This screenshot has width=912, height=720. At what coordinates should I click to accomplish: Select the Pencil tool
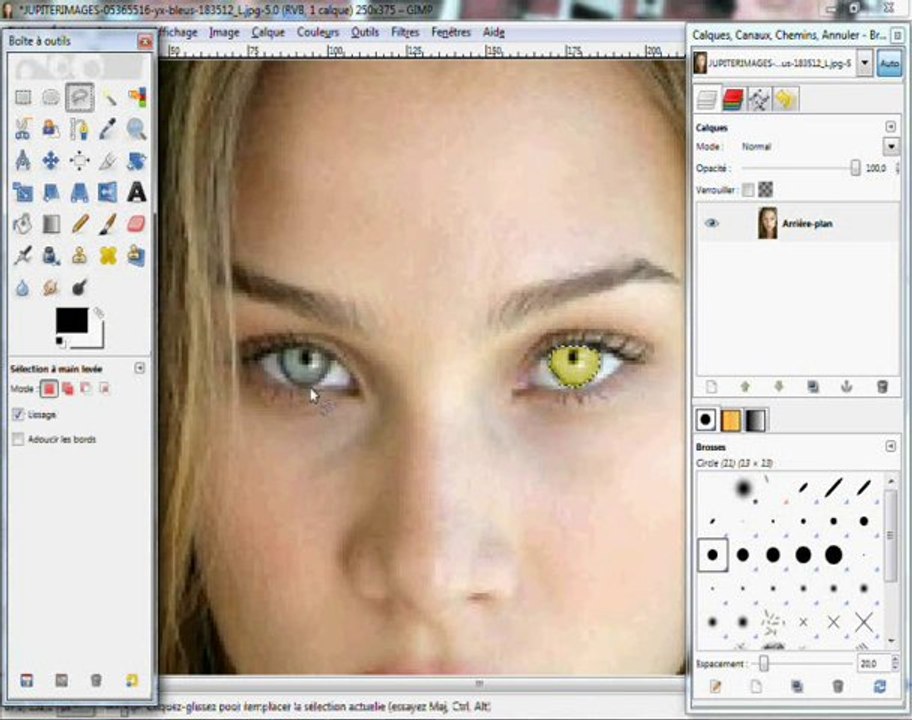[x=80, y=224]
